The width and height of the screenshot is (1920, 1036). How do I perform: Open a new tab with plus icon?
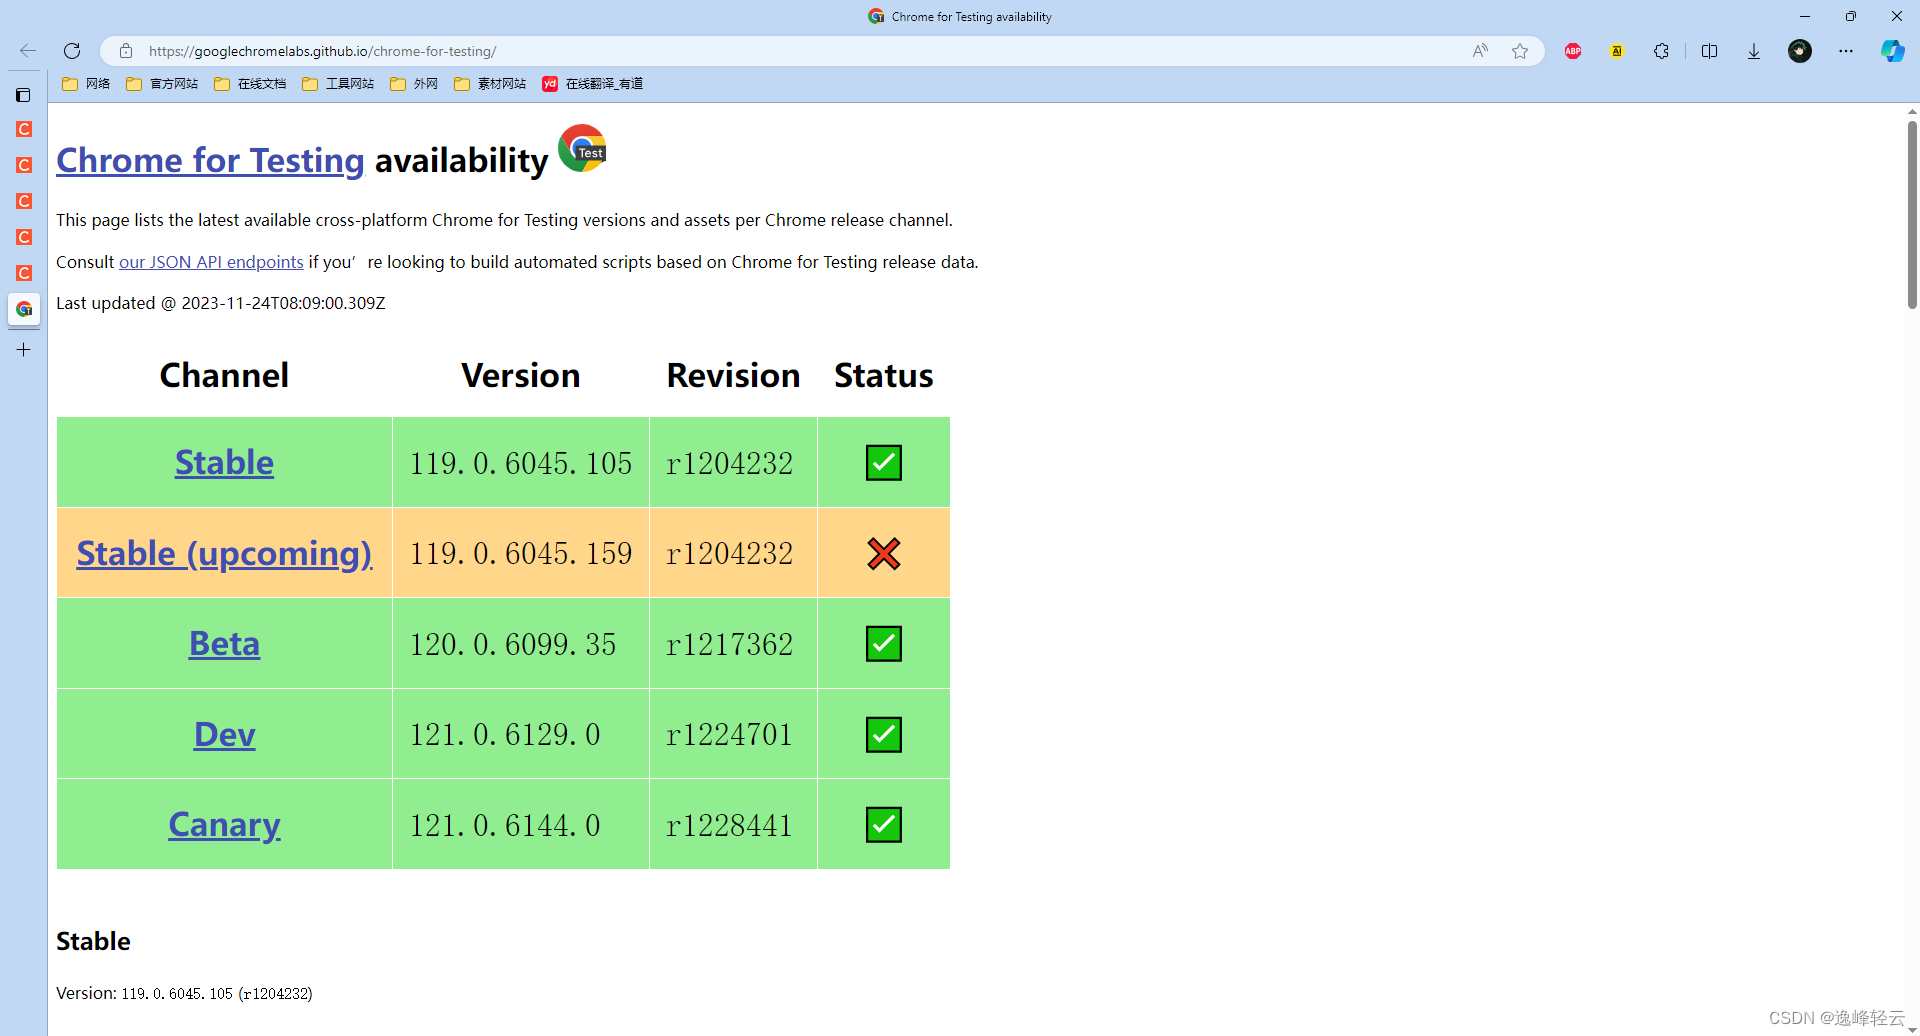pyautogui.click(x=24, y=349)
